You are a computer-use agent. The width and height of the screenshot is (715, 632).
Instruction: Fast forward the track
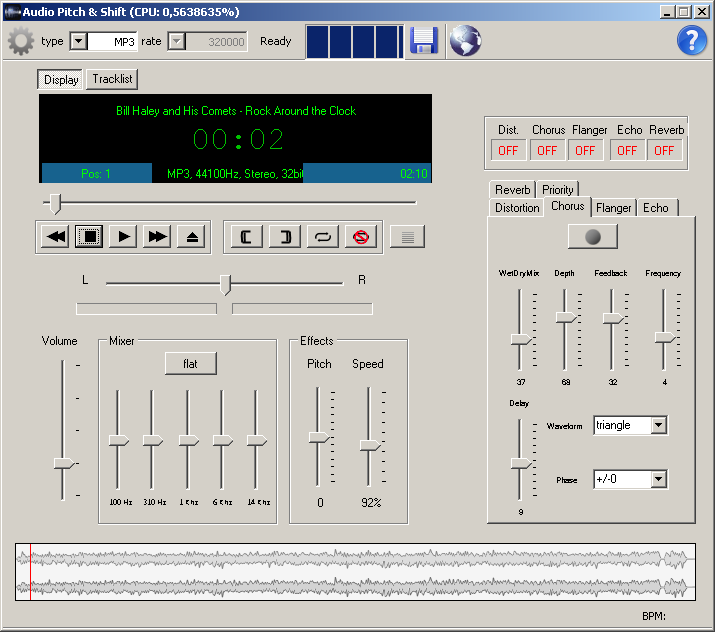pyautogui.click(x=157, y=237)
